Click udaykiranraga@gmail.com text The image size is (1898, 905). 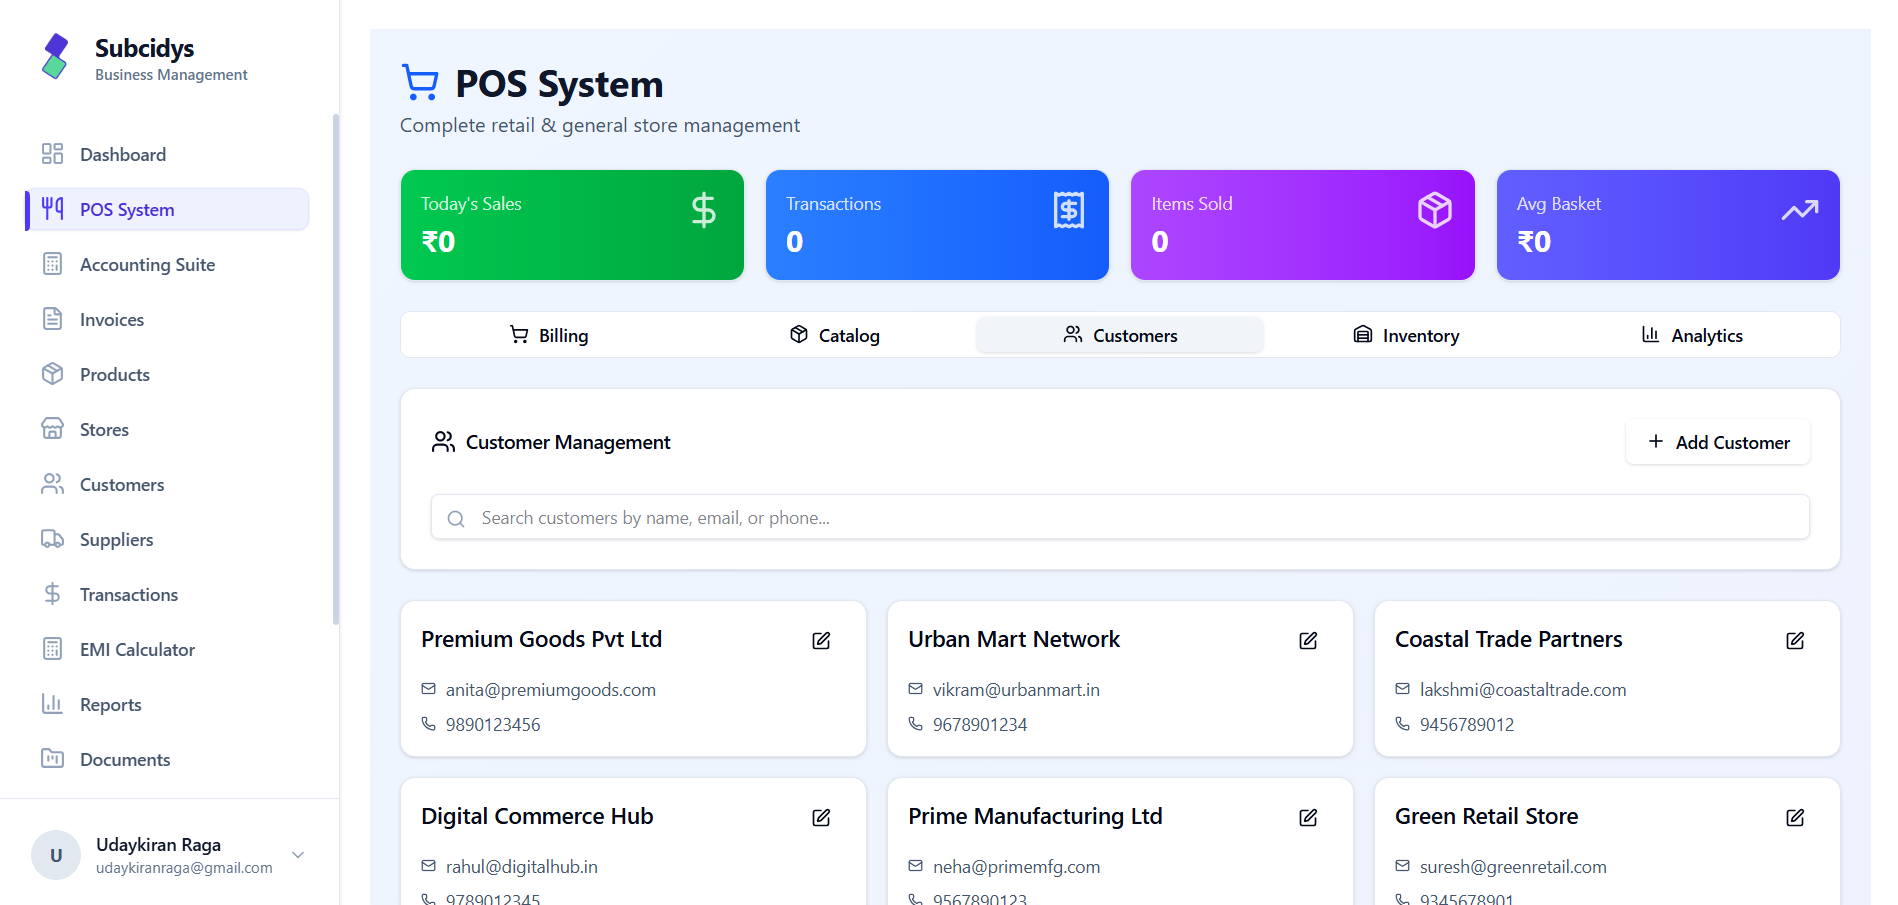[184, 868]
